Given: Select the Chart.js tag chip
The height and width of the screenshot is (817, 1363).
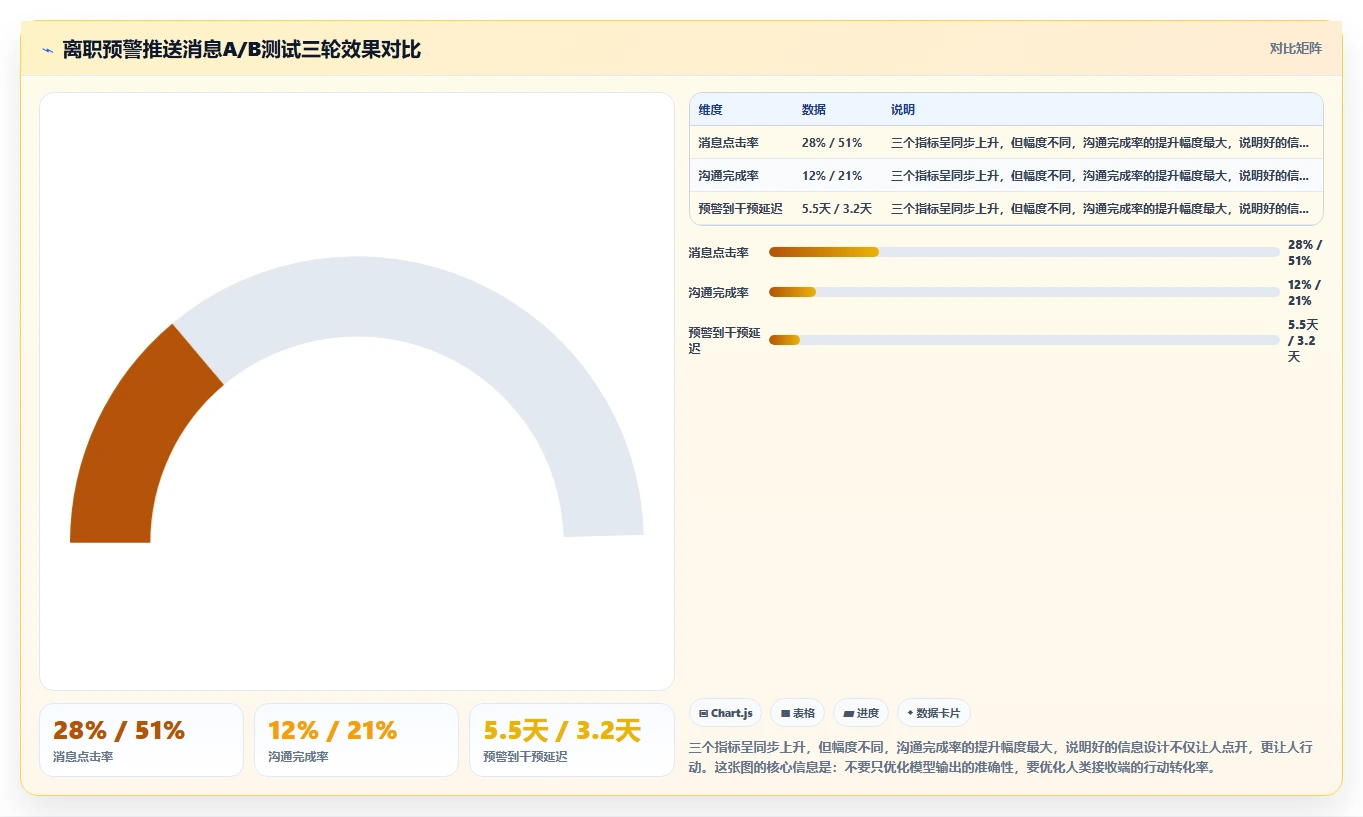Looking at the screenshot, I should (x=725, y=713).
